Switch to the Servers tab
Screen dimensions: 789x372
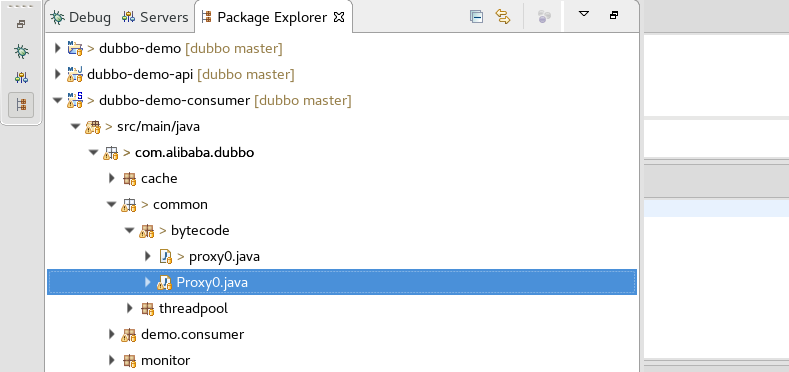pos(155,17)
